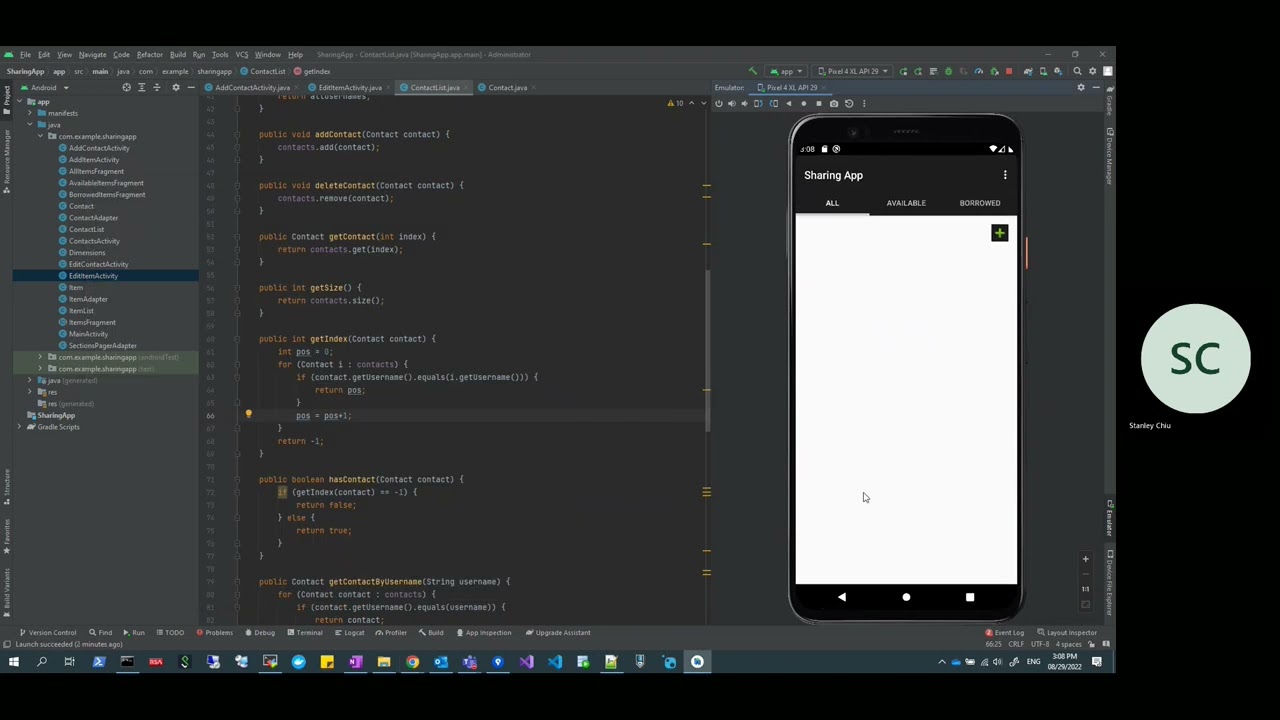Tap the phone's back navigation button
Viewport: 1280px width, 720px height.
(841, 597)
